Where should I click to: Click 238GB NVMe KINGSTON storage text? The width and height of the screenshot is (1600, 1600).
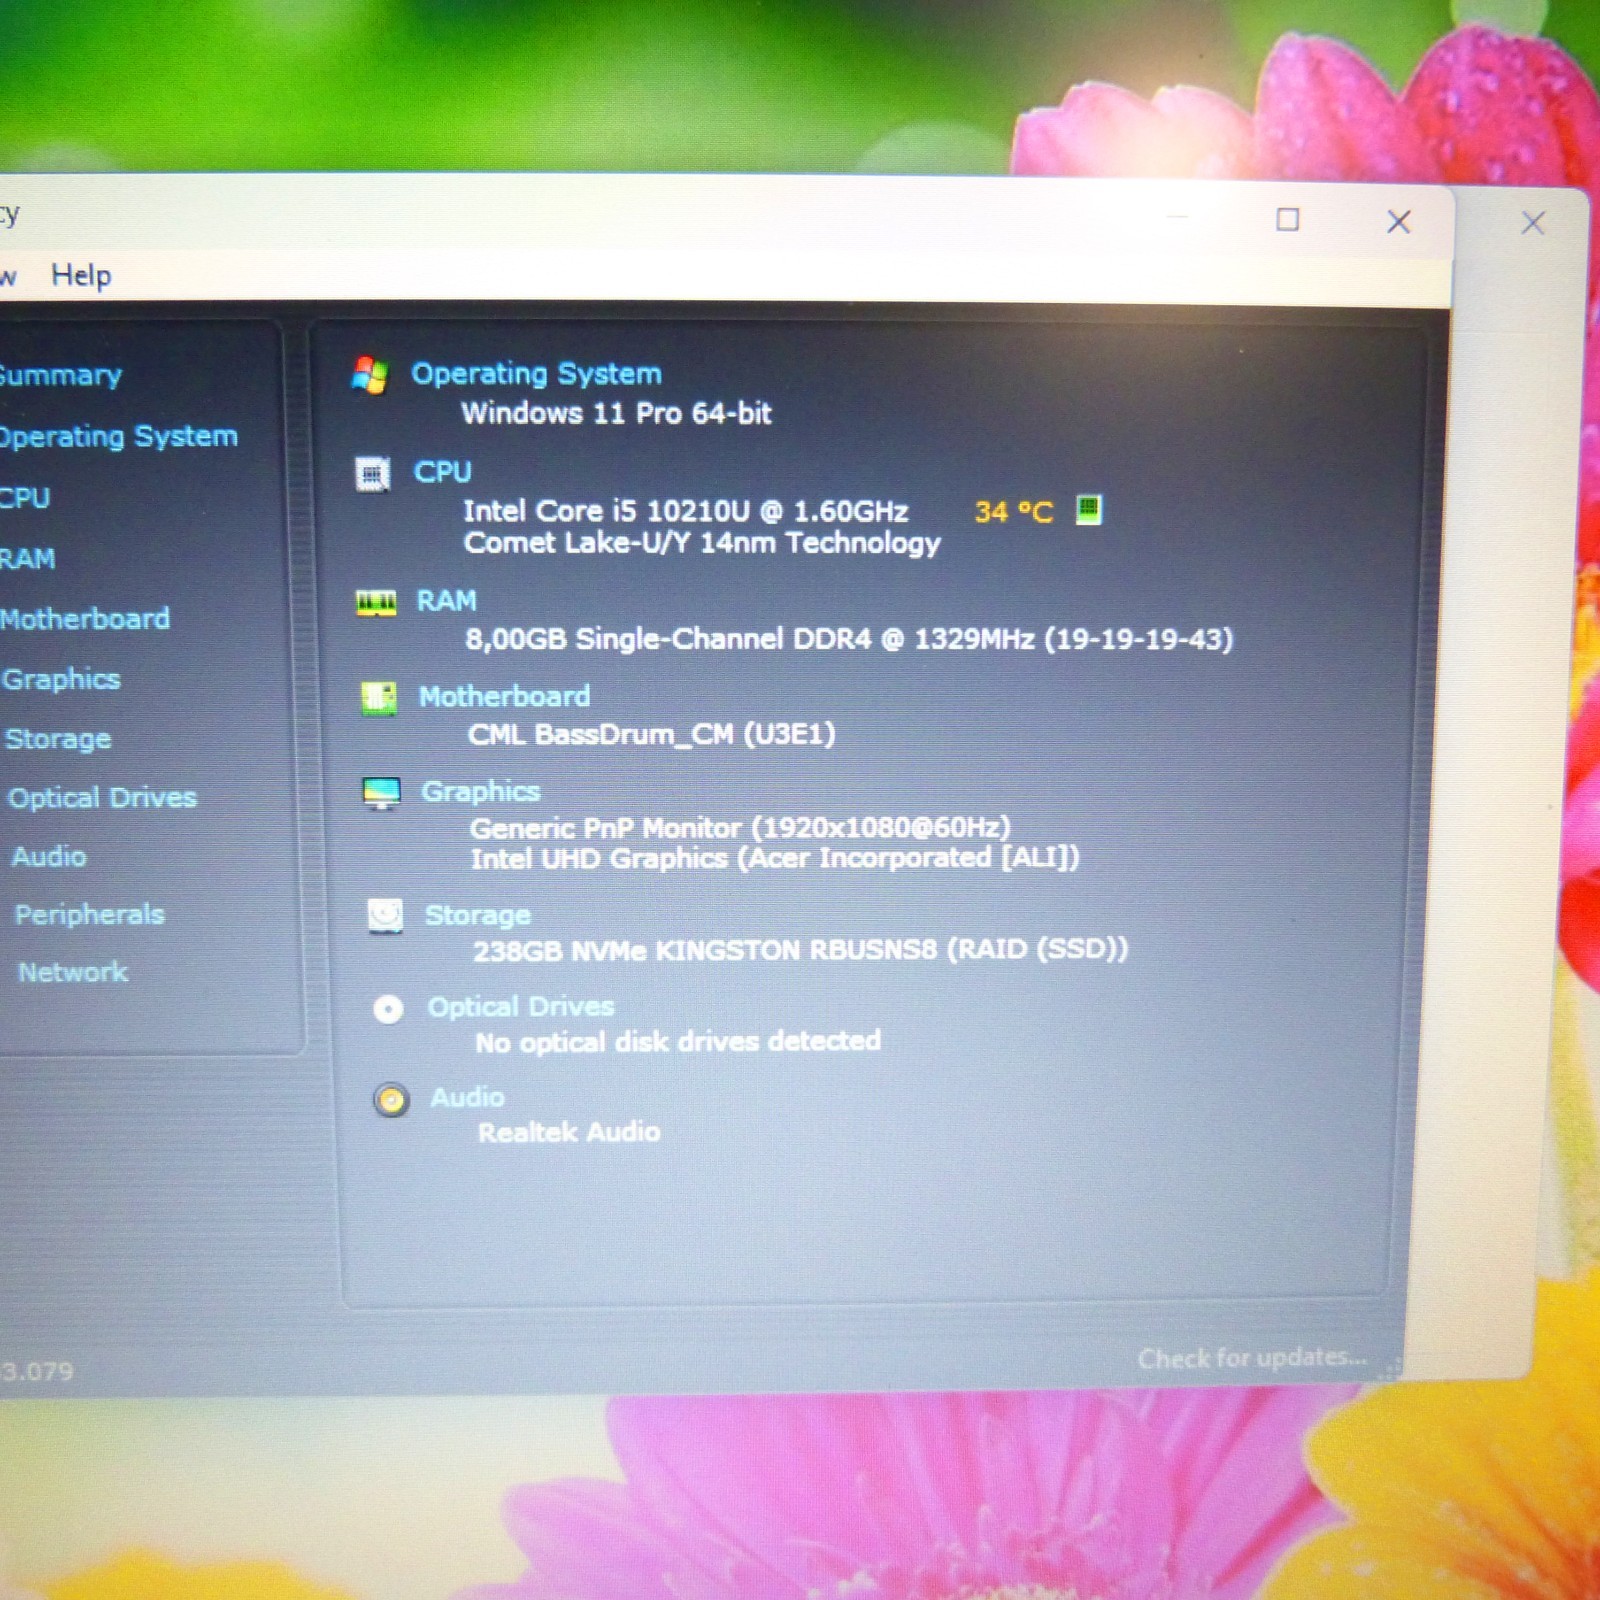coord(800,950)
